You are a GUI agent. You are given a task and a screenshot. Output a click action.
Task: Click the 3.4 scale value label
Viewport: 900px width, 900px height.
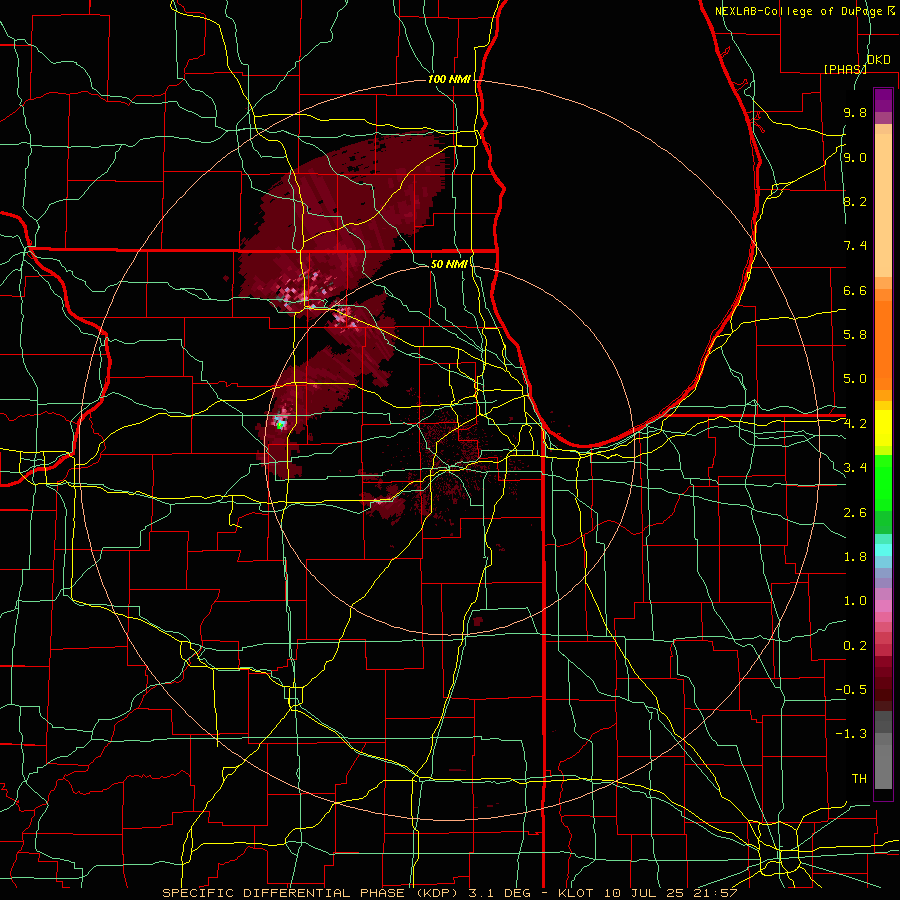(x=855, y=468)
